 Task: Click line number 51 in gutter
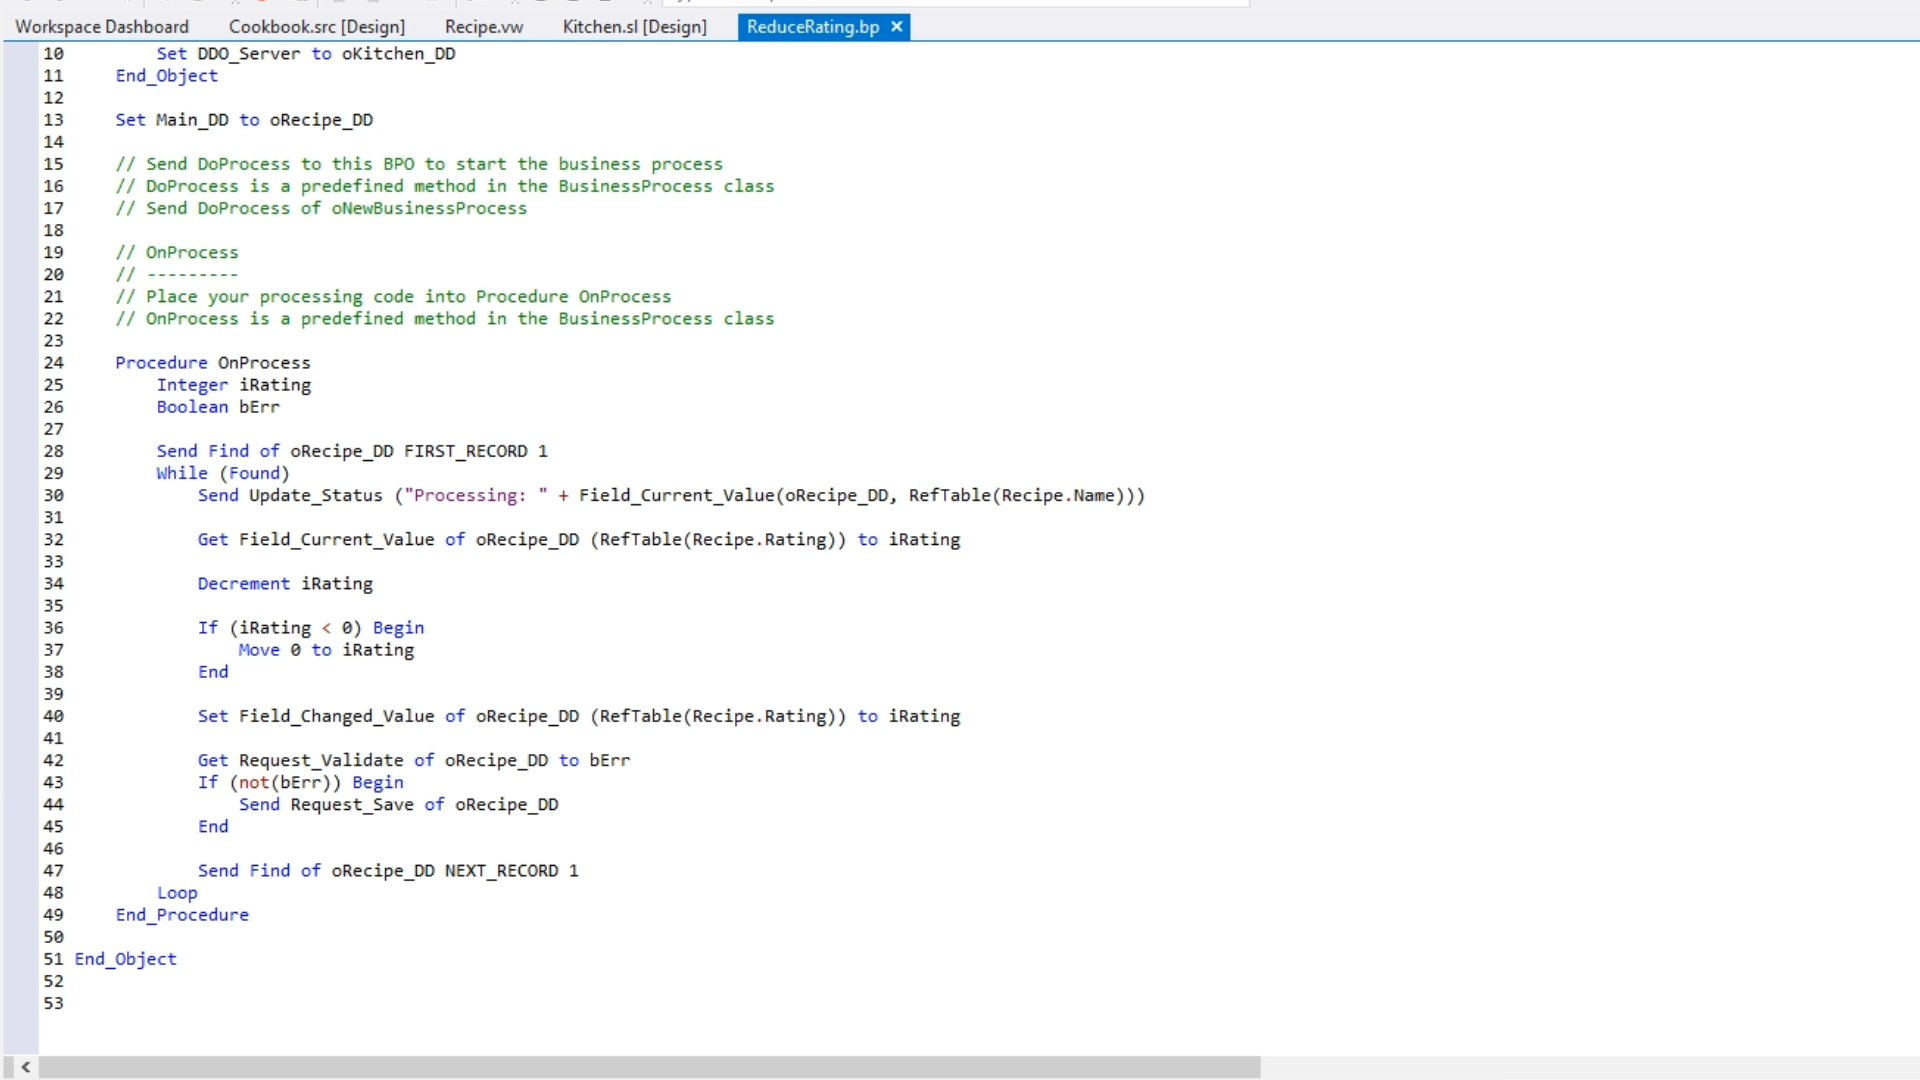(53, 959)
